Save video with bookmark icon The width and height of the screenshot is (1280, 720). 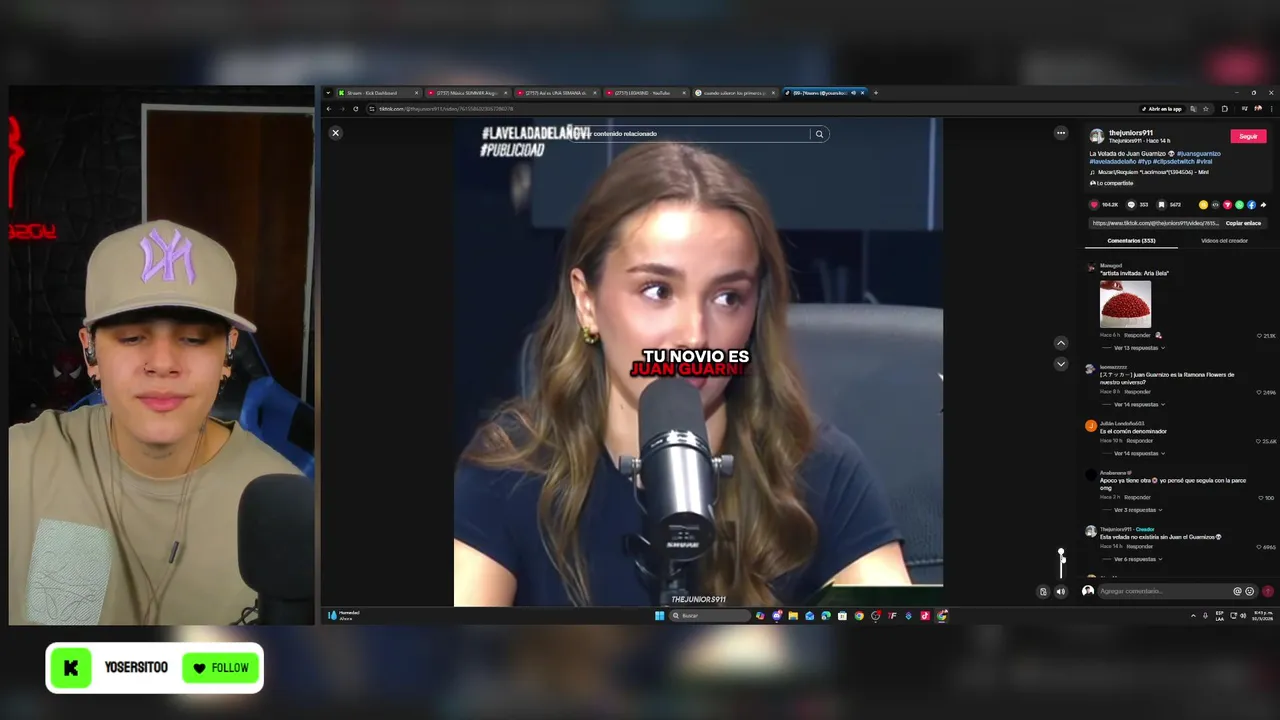pos(1162,205)
